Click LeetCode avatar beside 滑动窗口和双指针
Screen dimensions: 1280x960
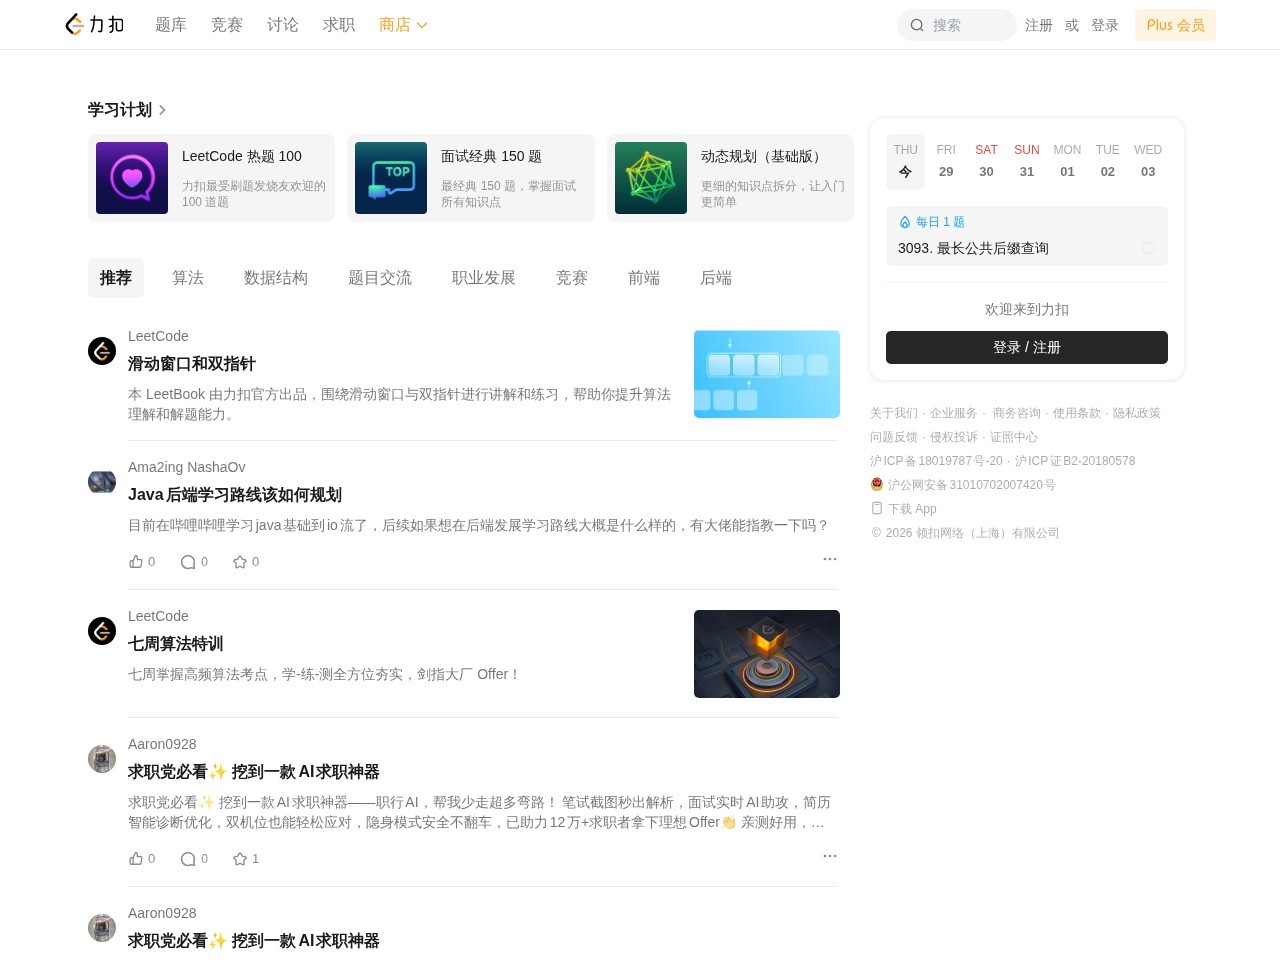click(102, 351)
